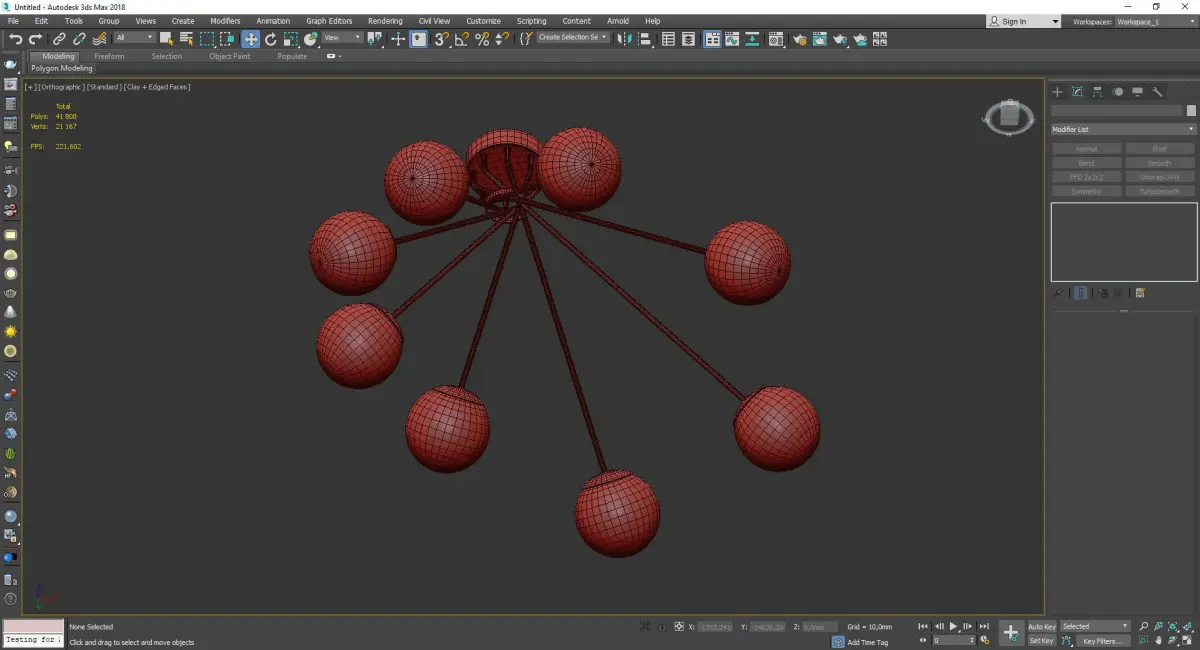Screen dimensions: 1200x650
Task: Toggle Window/Crossing selection mode
Action: coord(228,39)
